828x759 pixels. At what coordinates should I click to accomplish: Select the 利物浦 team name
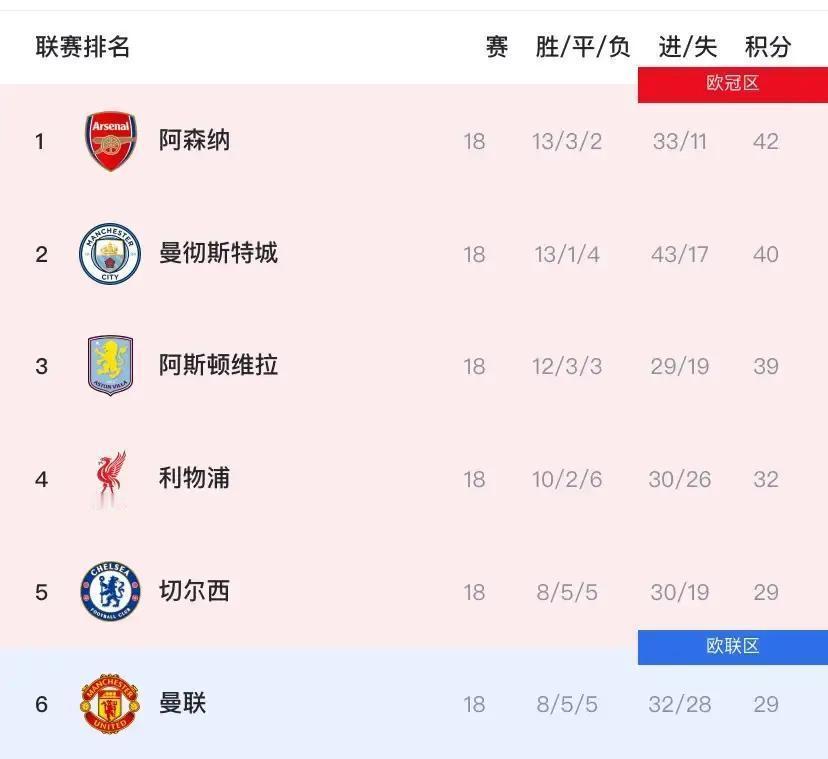[x=194, y=478]
